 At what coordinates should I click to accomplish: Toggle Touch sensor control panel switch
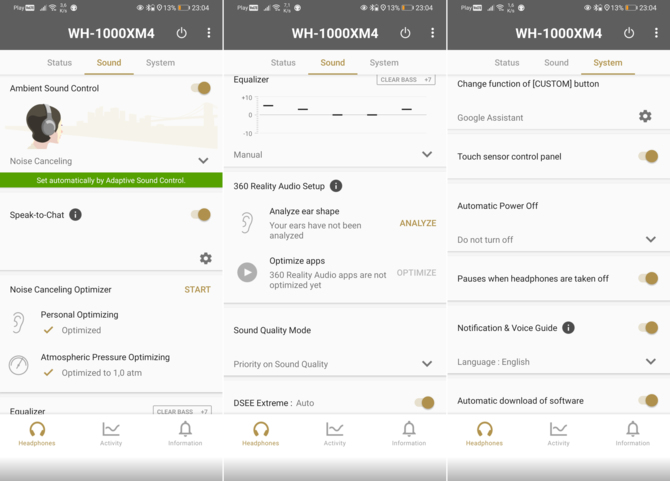(648, 156)
